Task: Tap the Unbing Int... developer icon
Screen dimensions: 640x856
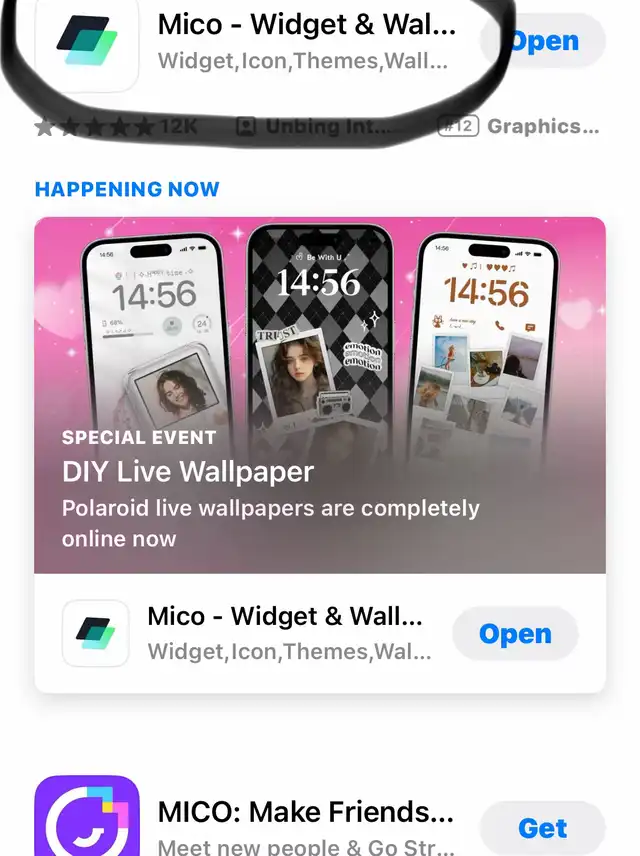Action: (x=246, y=127)
